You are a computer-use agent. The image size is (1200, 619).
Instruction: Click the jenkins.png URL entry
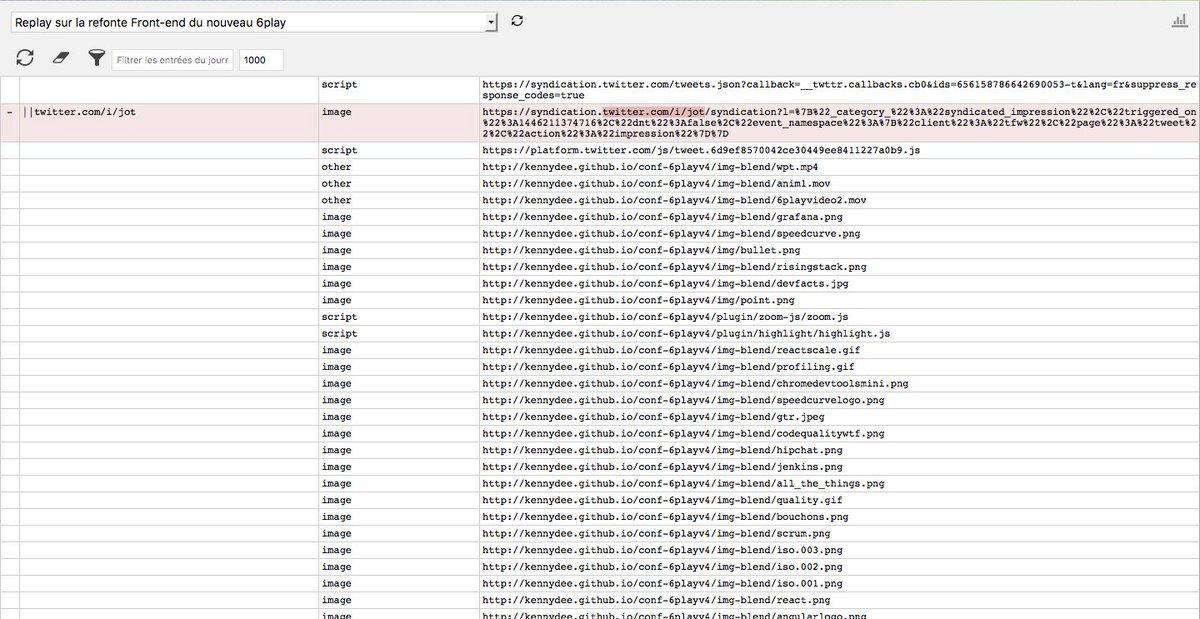[839, 467]
